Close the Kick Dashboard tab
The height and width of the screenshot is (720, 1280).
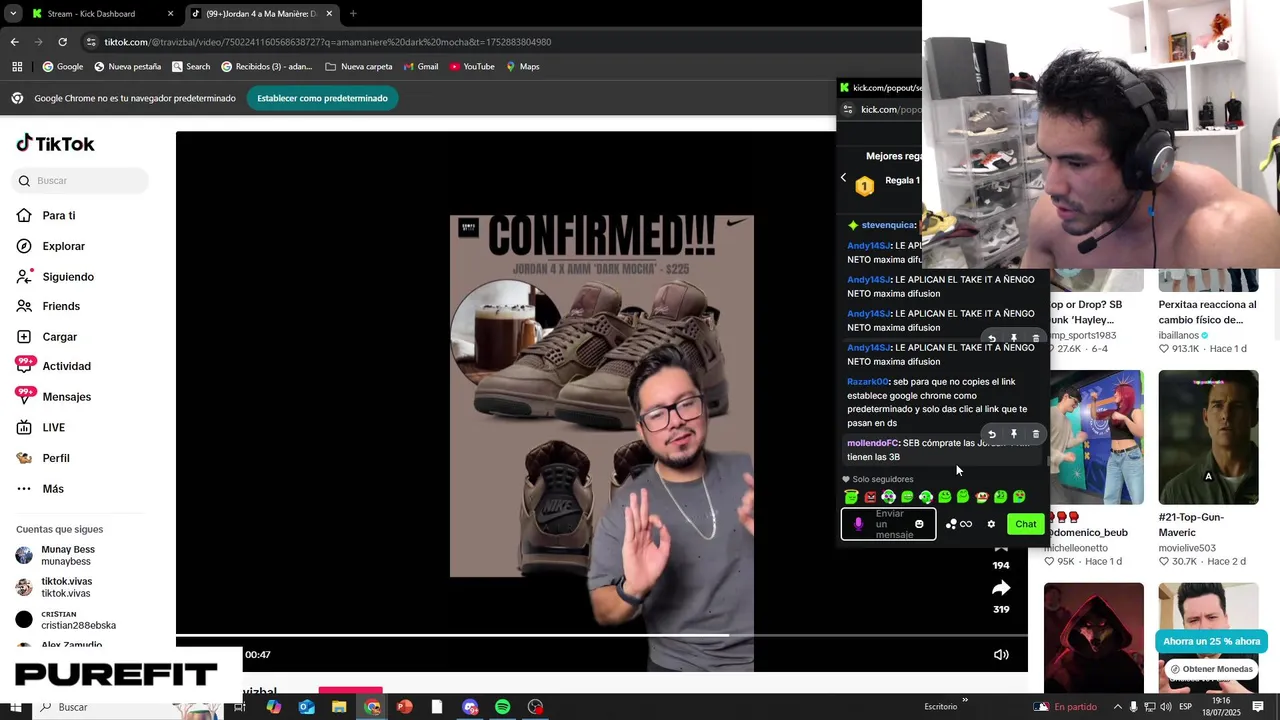pyautogui.click(x=170, y=14)
